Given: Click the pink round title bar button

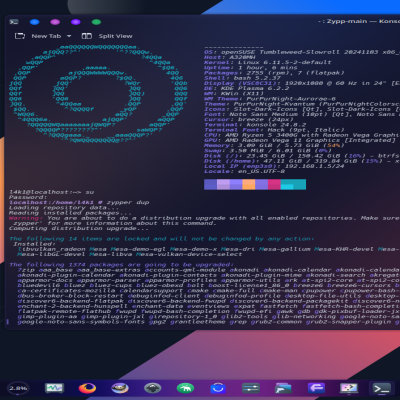Looking at the screenshot, I should tap(55, 22).
